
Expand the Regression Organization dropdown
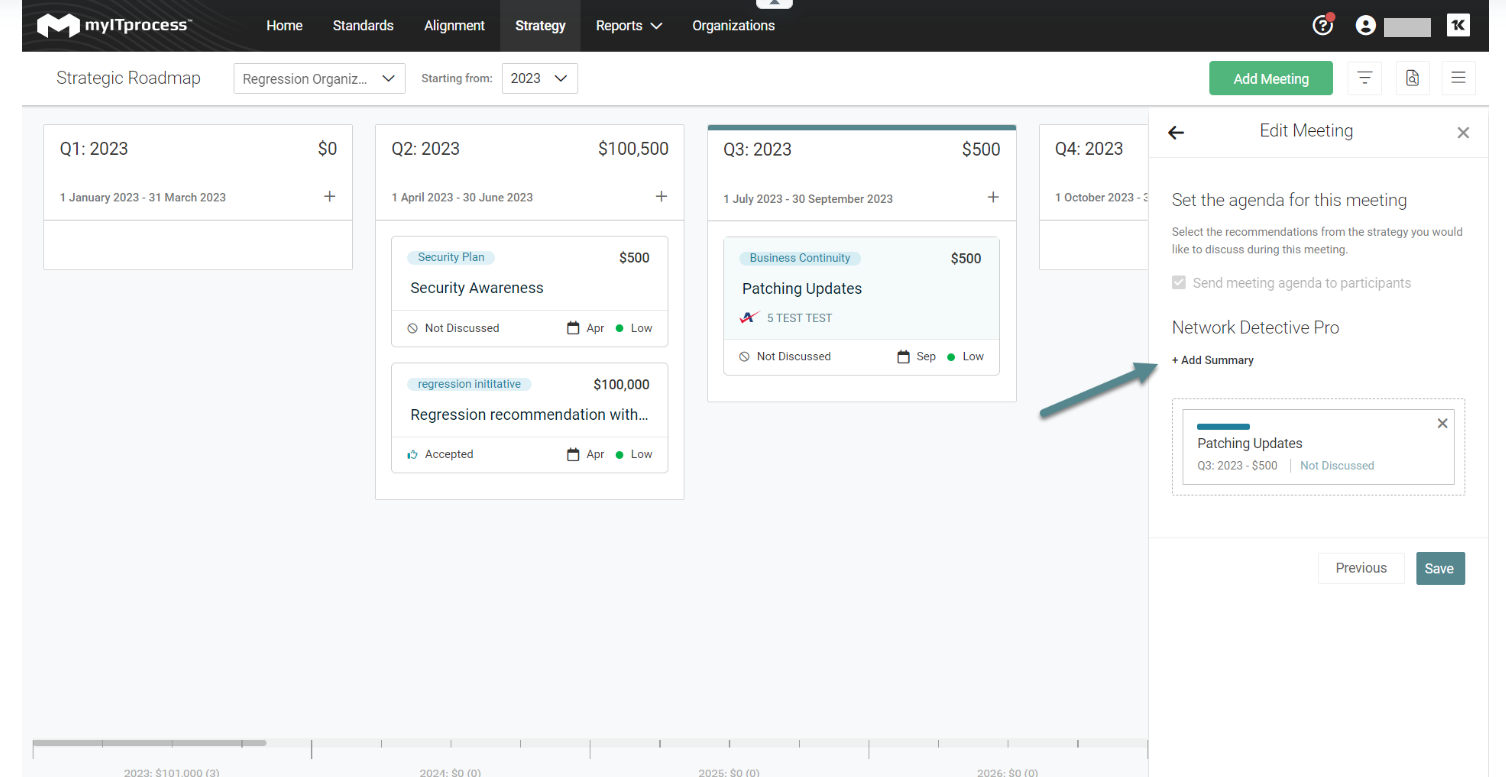(319, 79)
